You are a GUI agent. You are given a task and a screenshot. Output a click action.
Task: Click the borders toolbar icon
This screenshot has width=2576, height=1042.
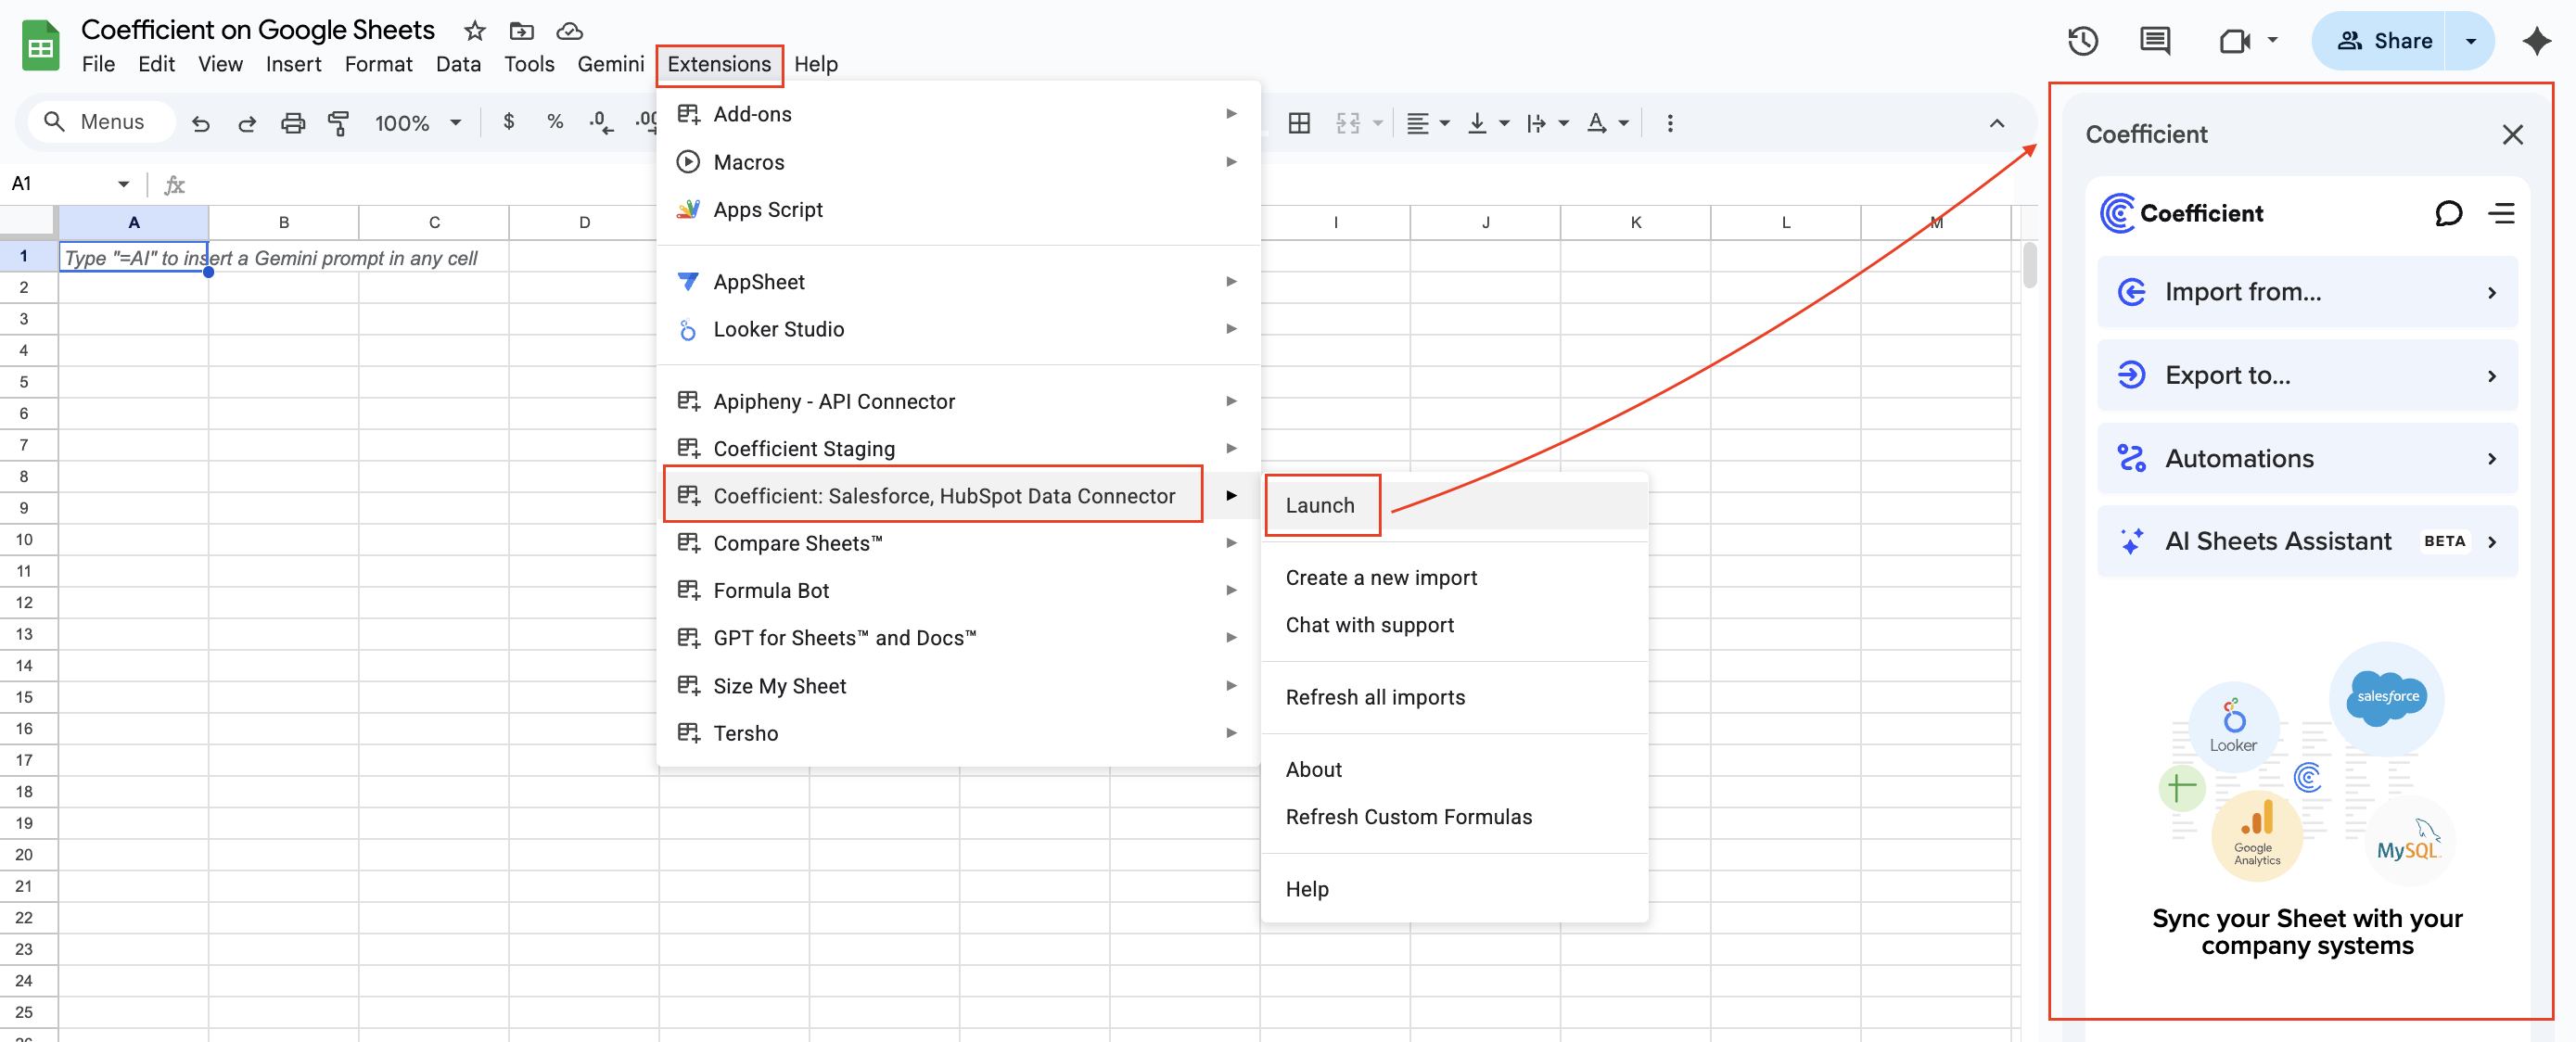pyautogui.click(x=1299, y=123)
